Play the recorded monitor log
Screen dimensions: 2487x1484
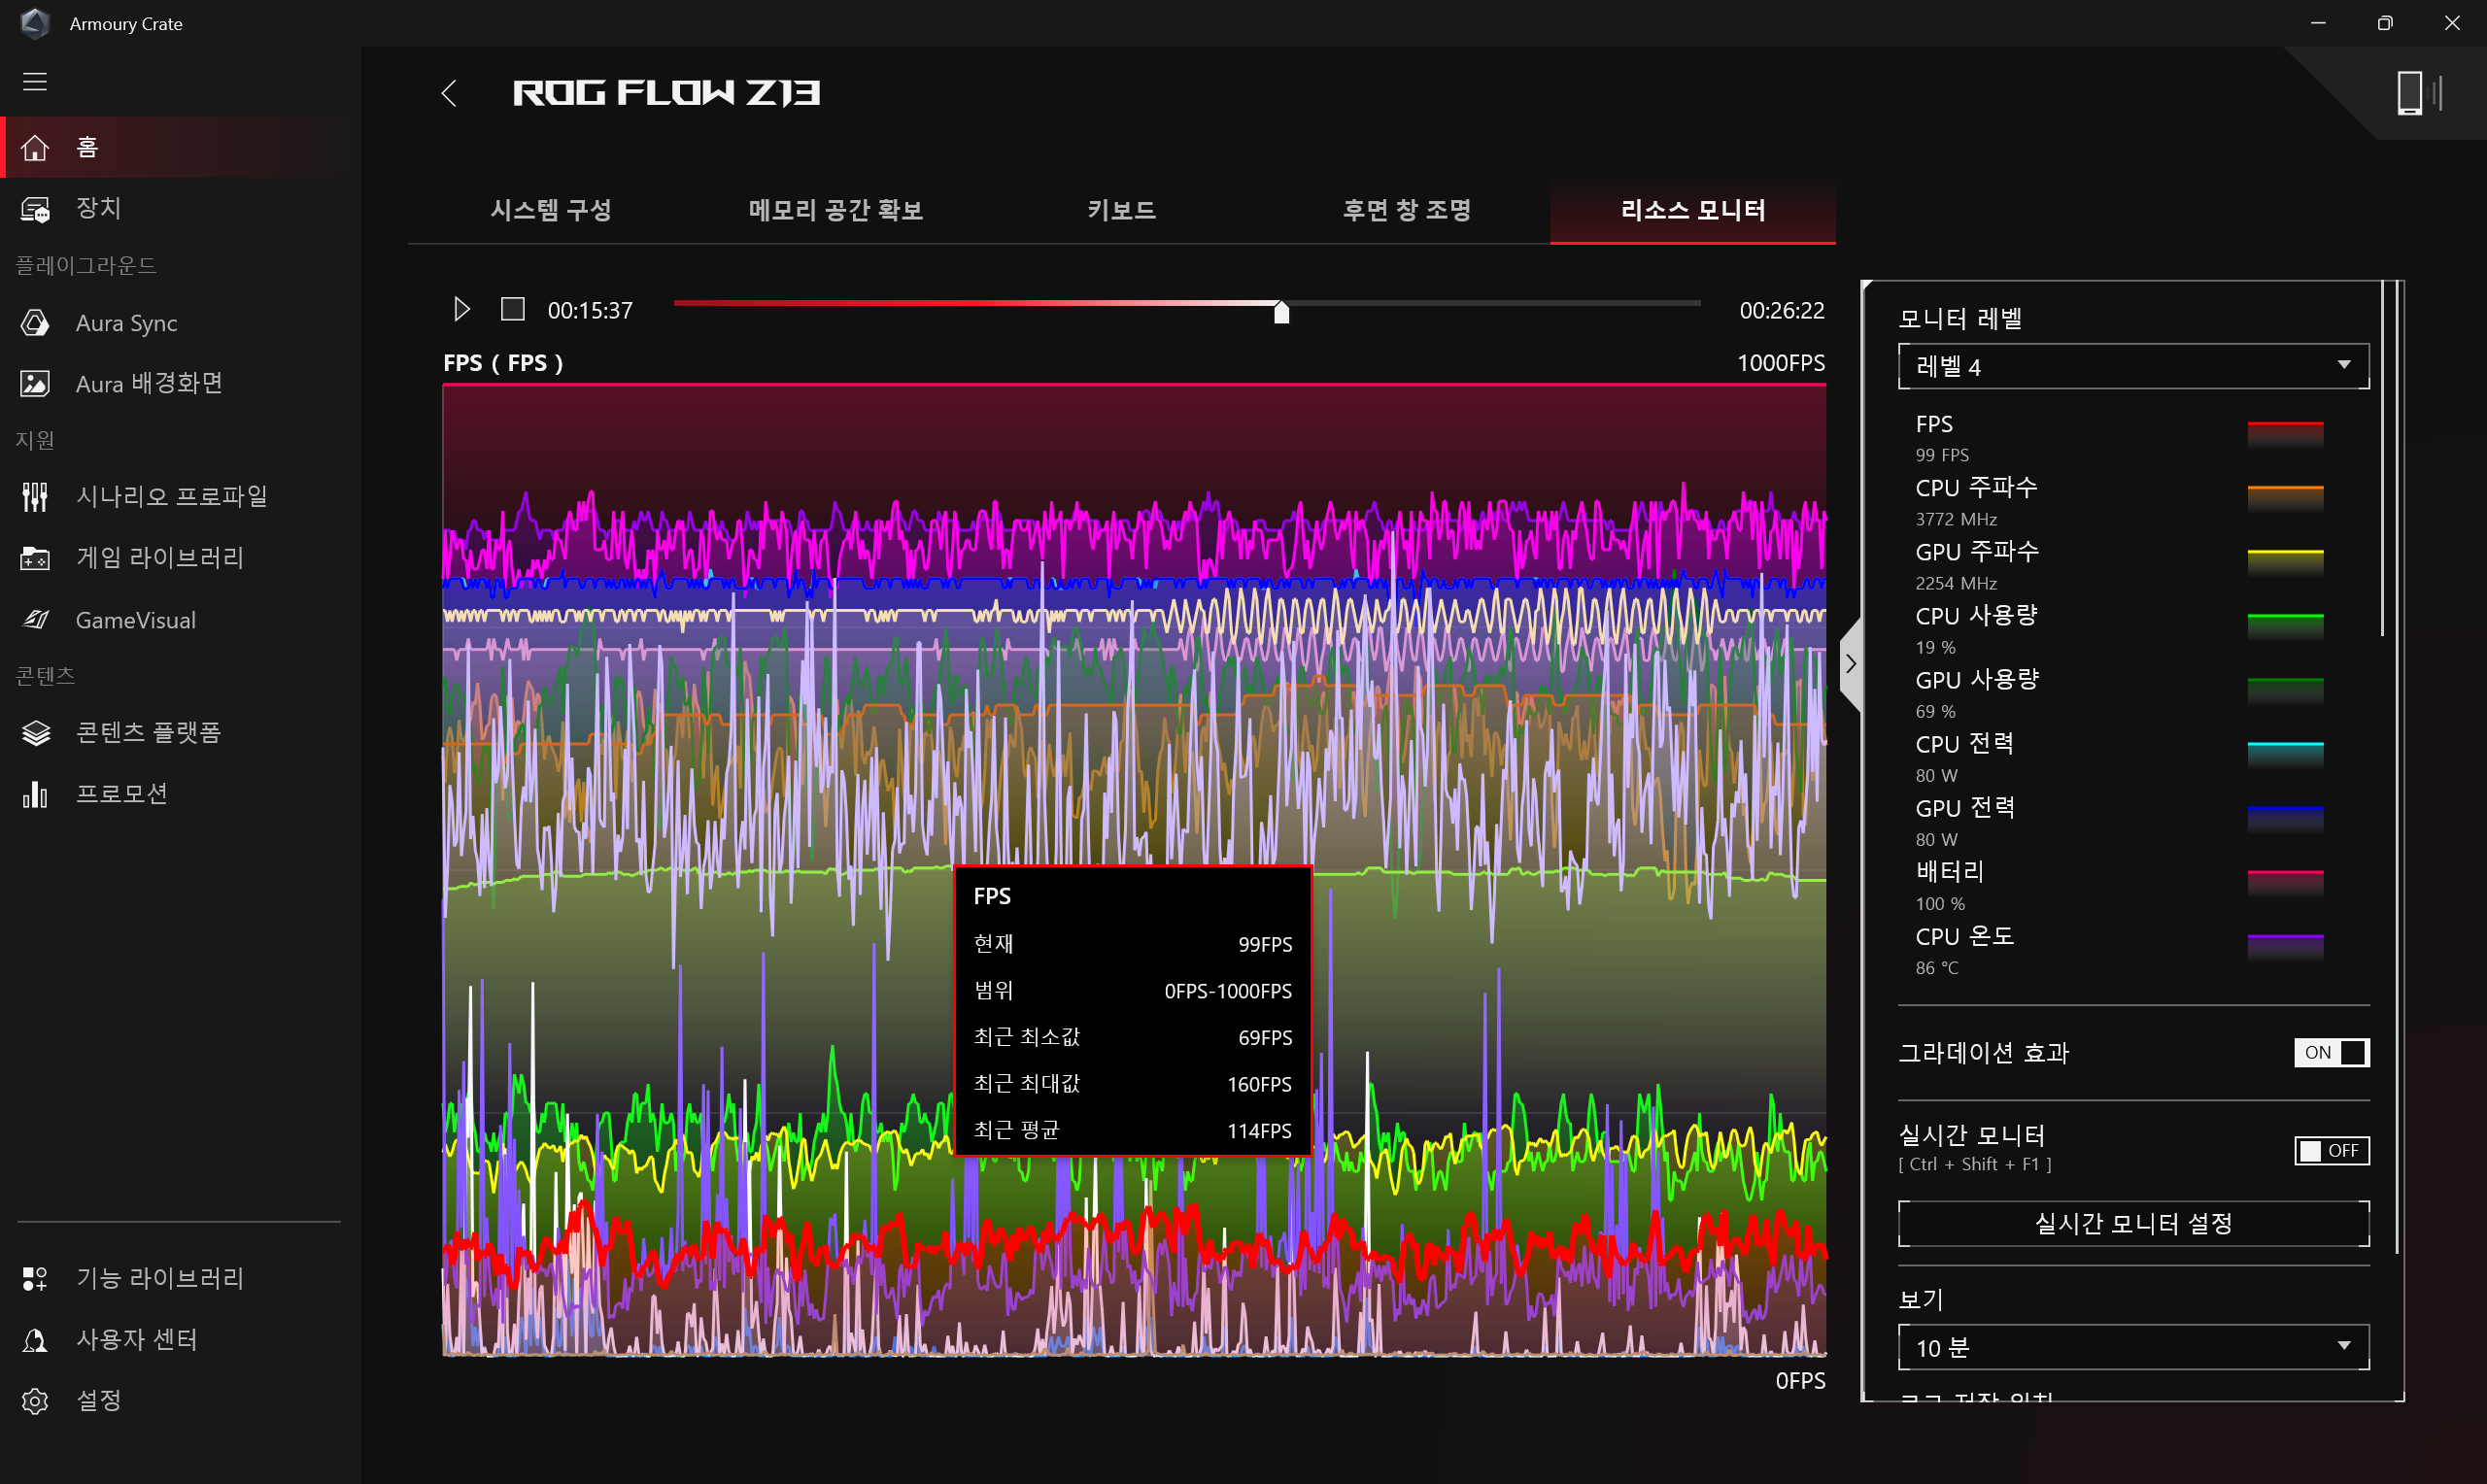(462, 310)
